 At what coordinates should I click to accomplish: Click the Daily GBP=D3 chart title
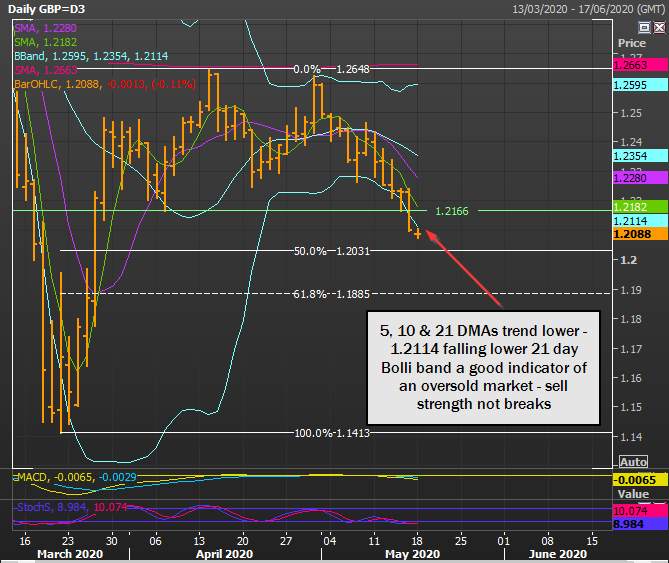46,9
